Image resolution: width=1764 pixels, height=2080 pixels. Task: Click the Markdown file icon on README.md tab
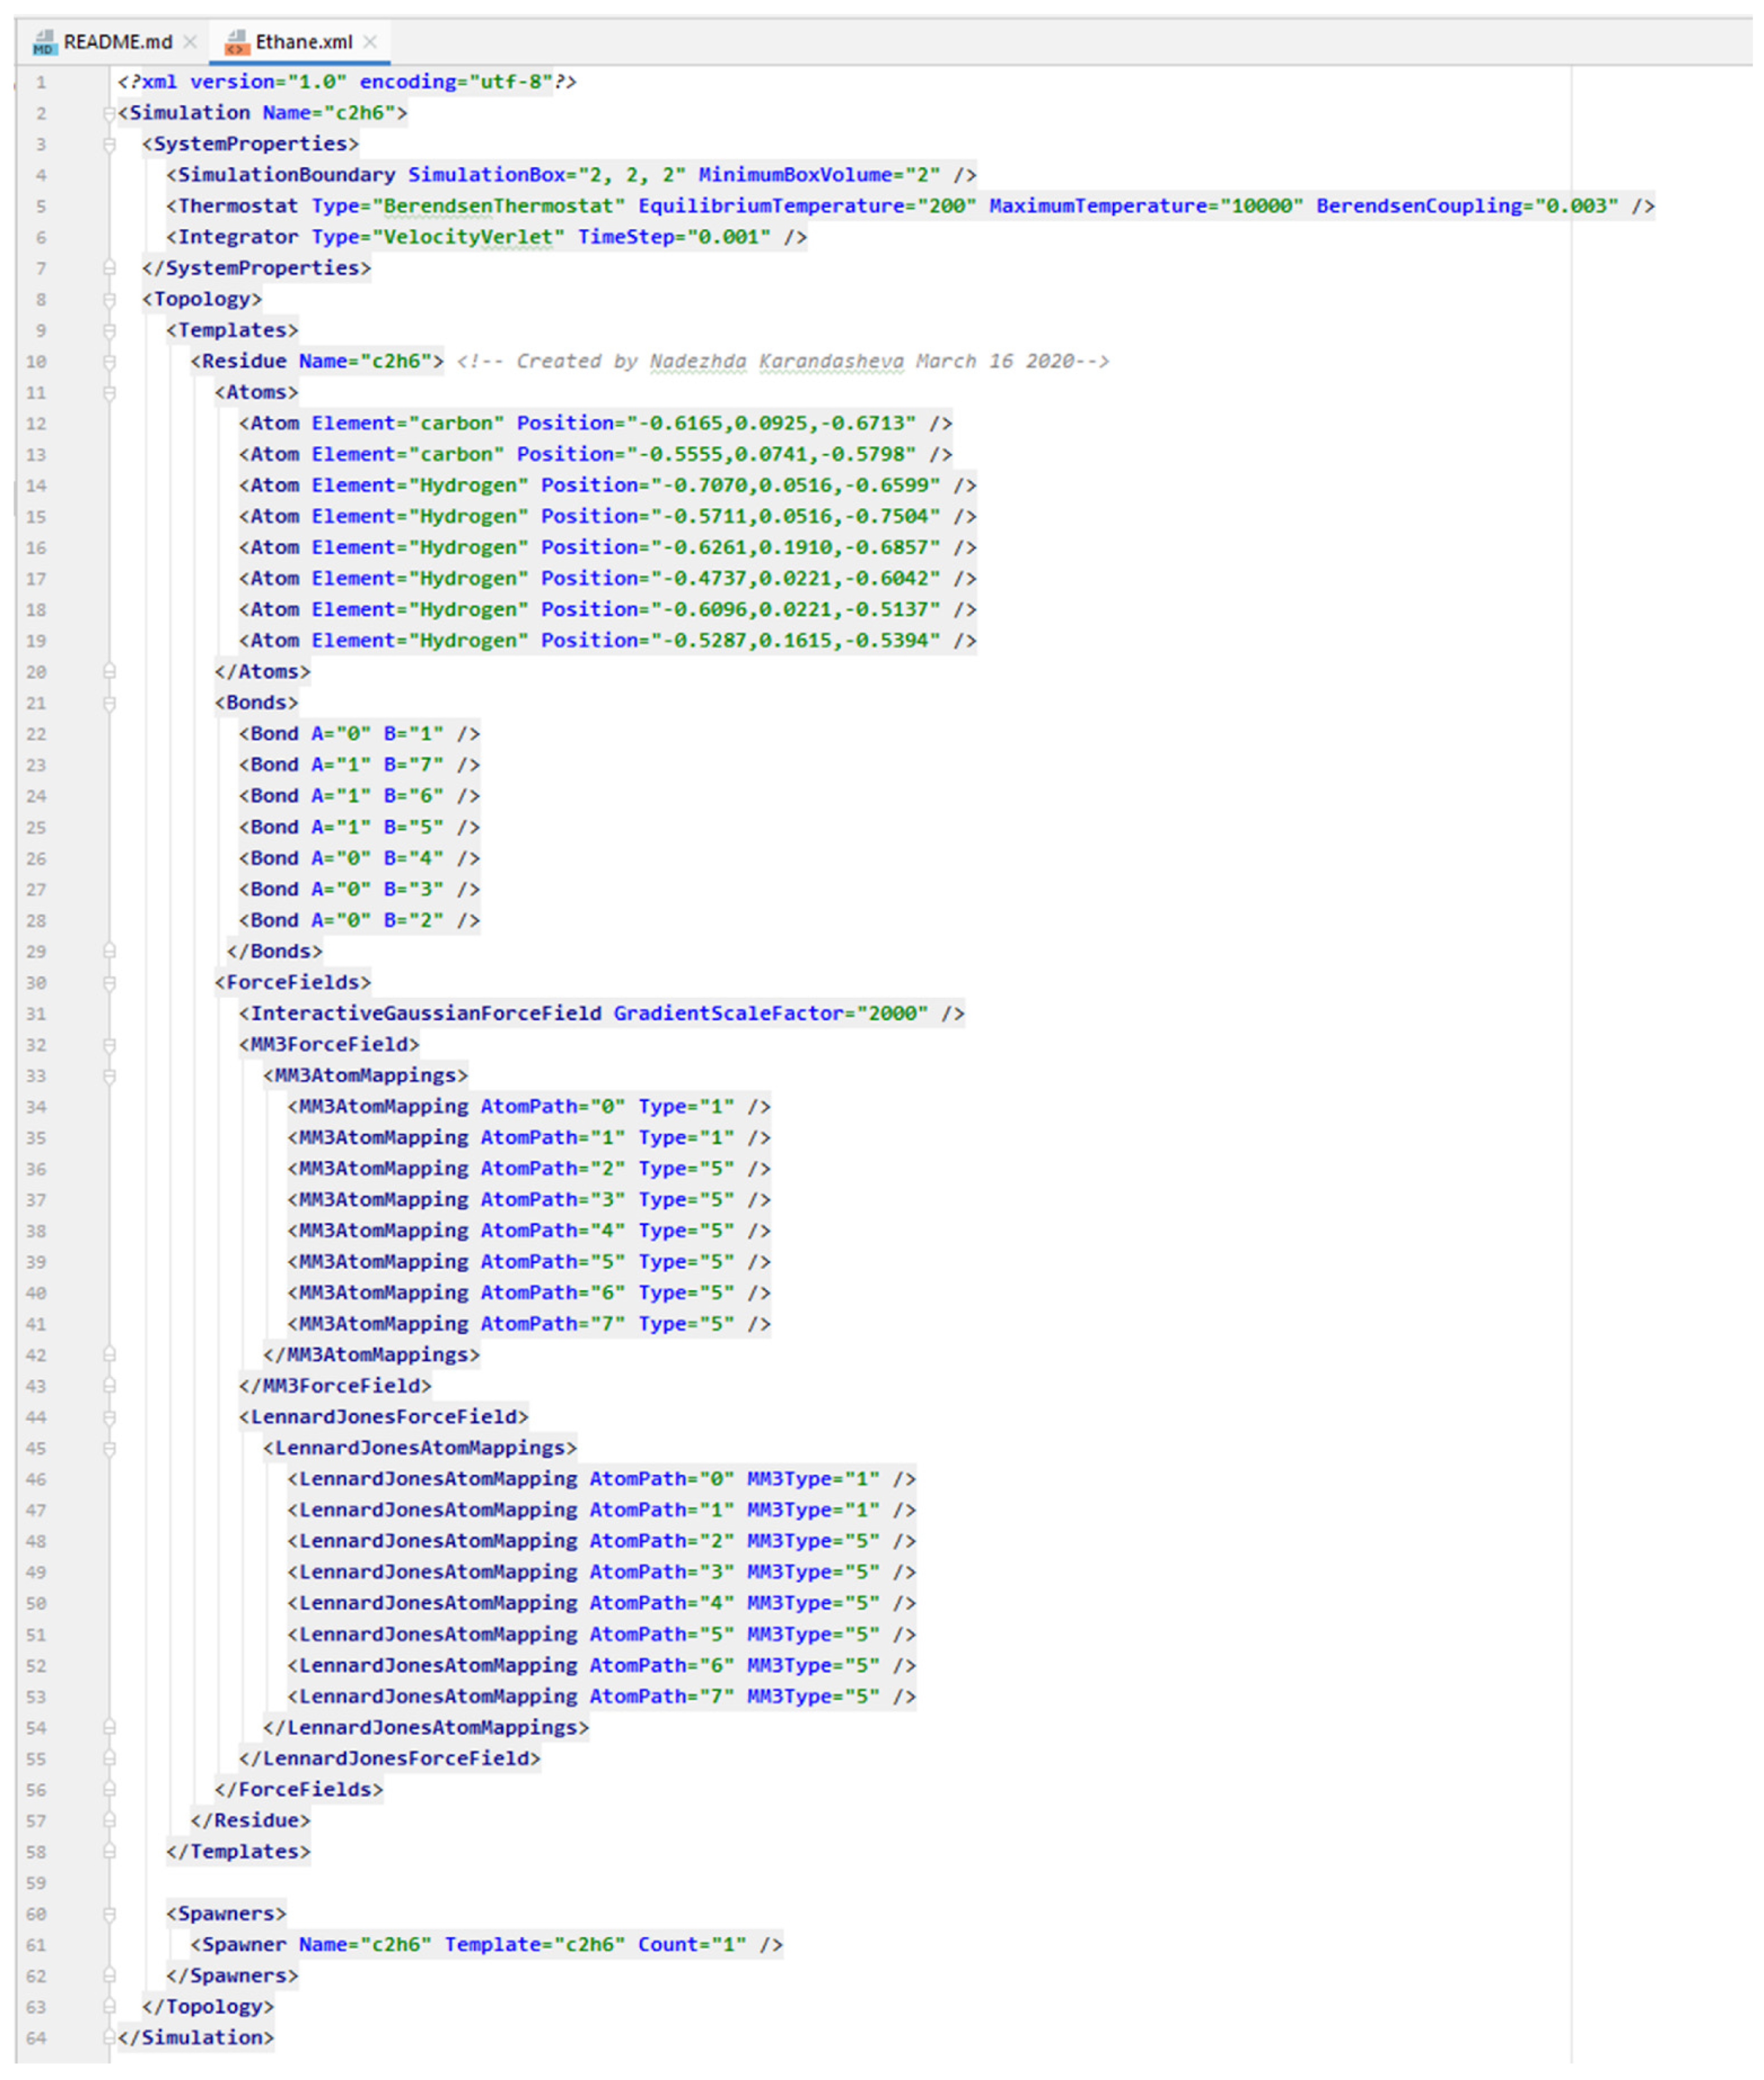tap(44, 42)
